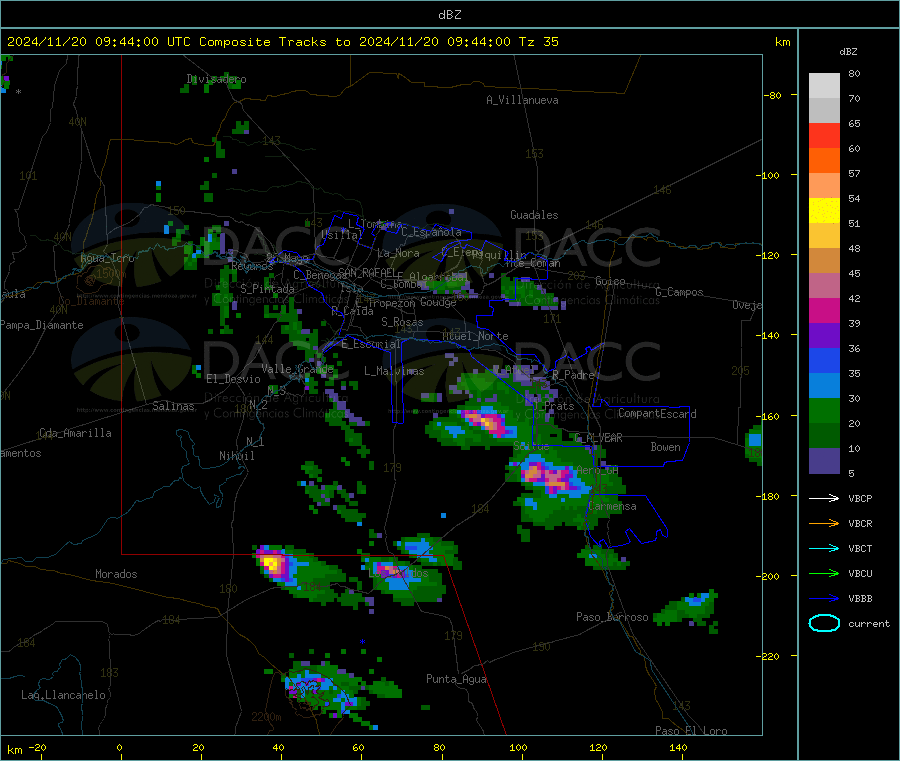
Task: Click the Pampa_Diamante map label
Action: pos(42,325)
